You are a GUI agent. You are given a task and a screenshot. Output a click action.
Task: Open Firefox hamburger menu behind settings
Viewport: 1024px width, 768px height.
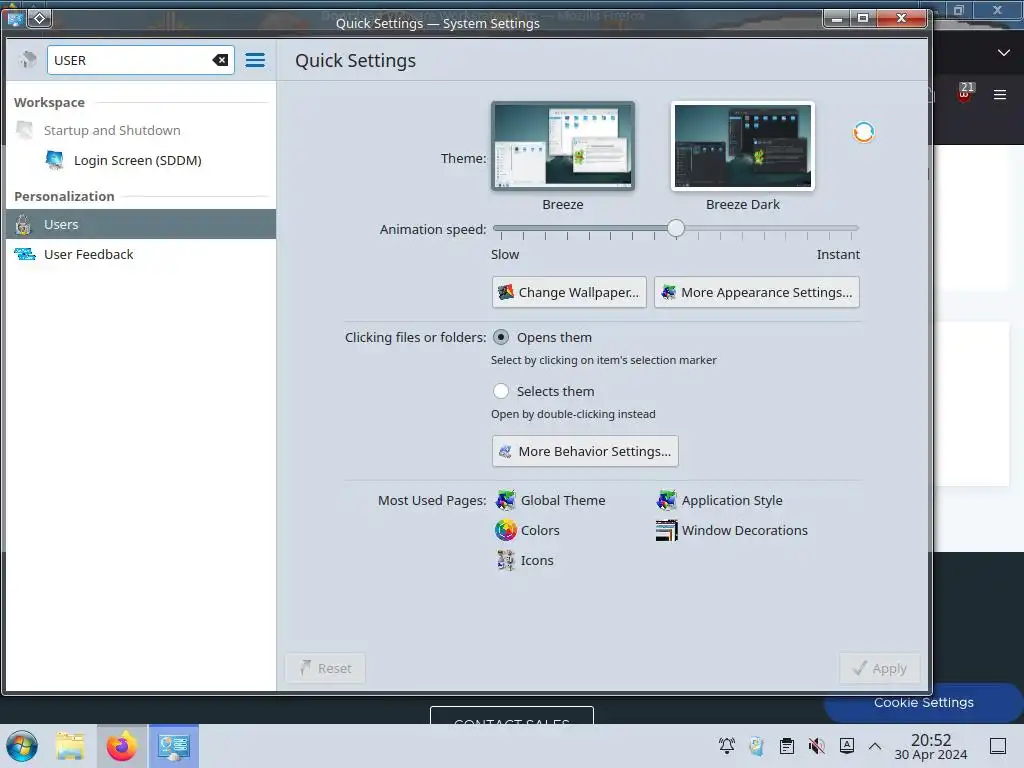(x=1000, y=95)
